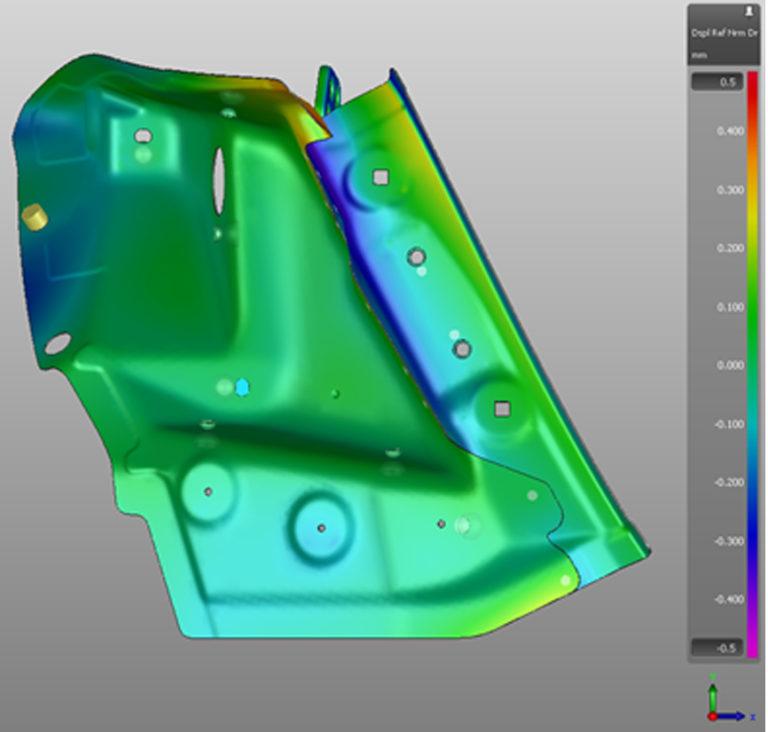
Task: Click the -0.300 tick label on the legend
Action: pos(729,541)
